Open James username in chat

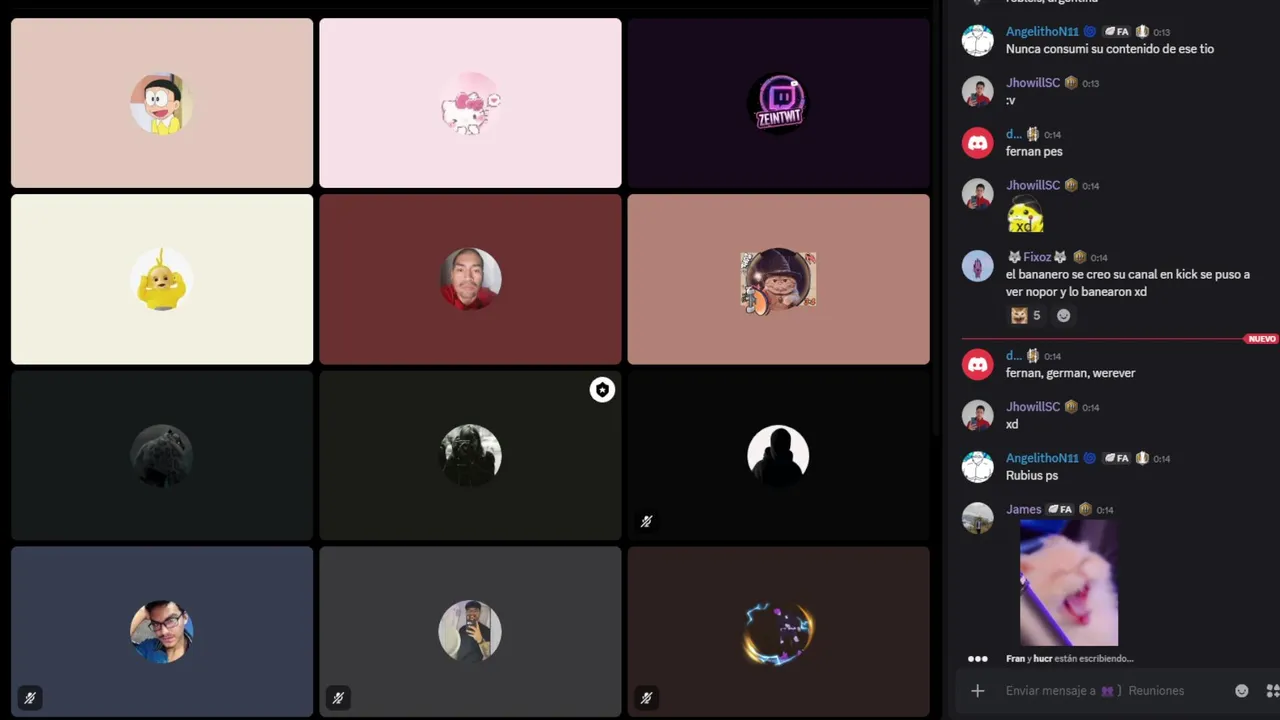point(1024,509)
